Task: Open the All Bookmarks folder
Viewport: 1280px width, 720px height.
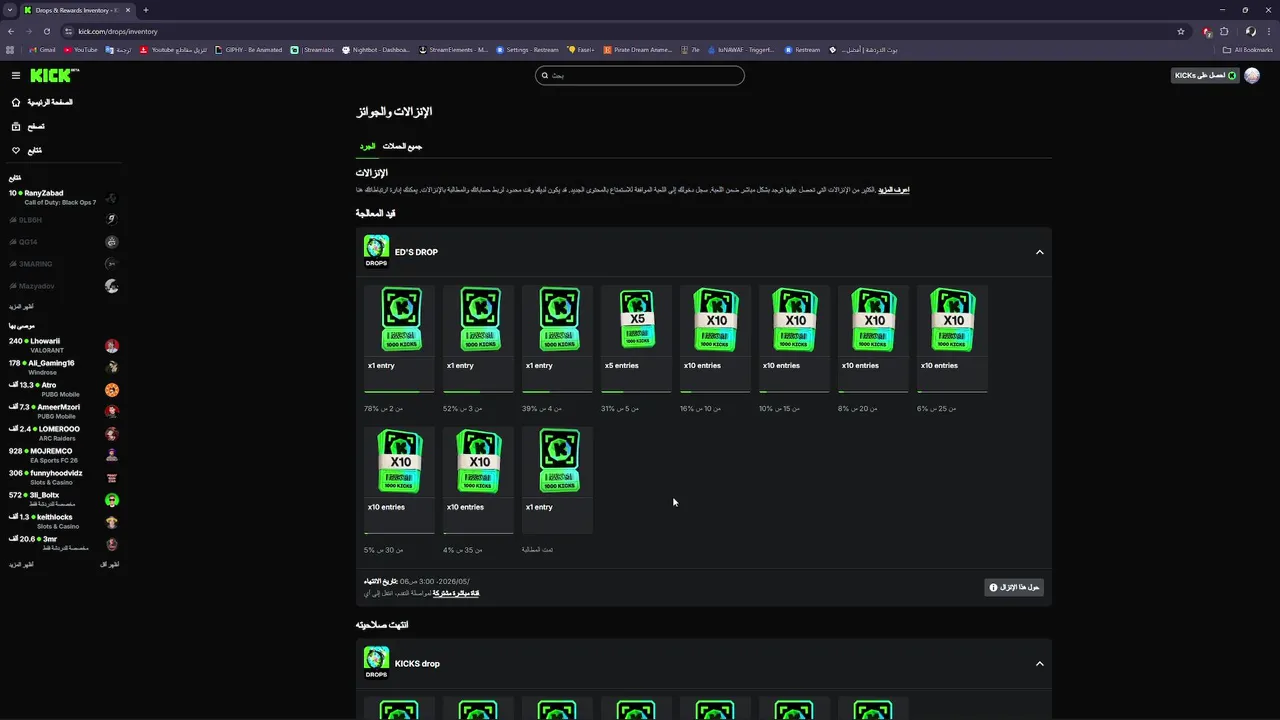Action: (1248, 50)
